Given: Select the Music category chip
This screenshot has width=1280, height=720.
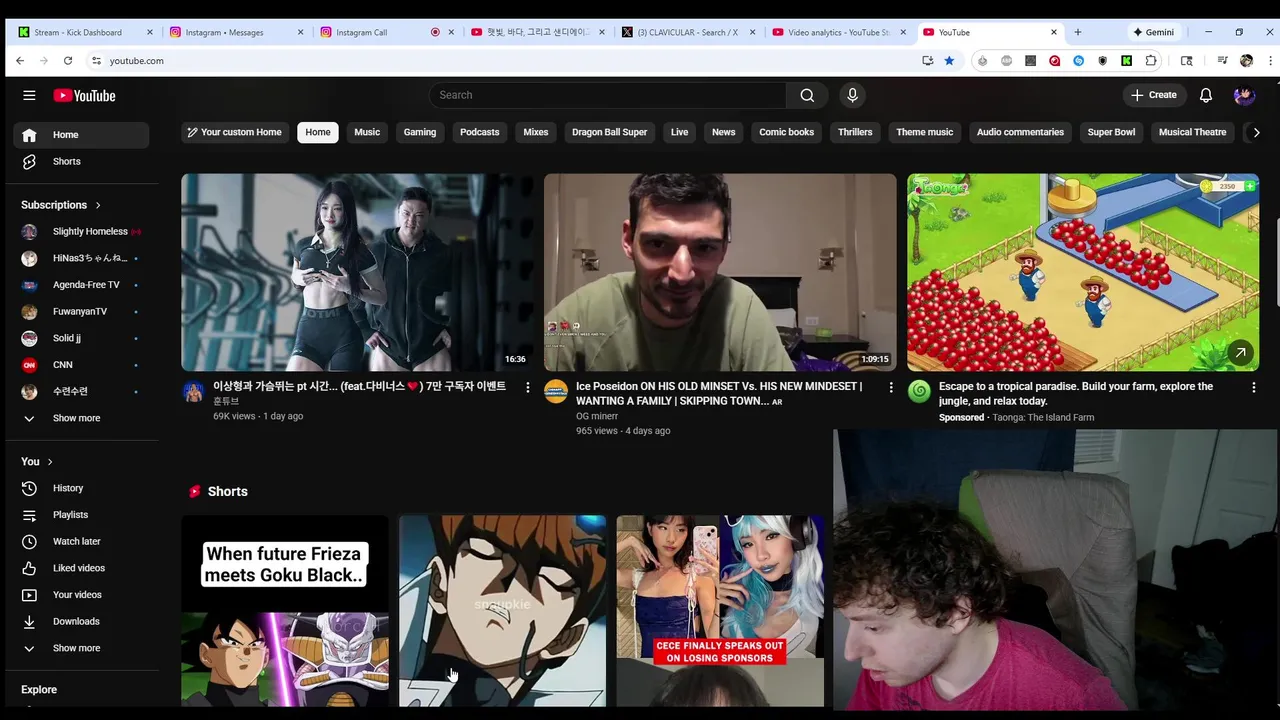Looking at the screenshot, I should tap(367, 132).
